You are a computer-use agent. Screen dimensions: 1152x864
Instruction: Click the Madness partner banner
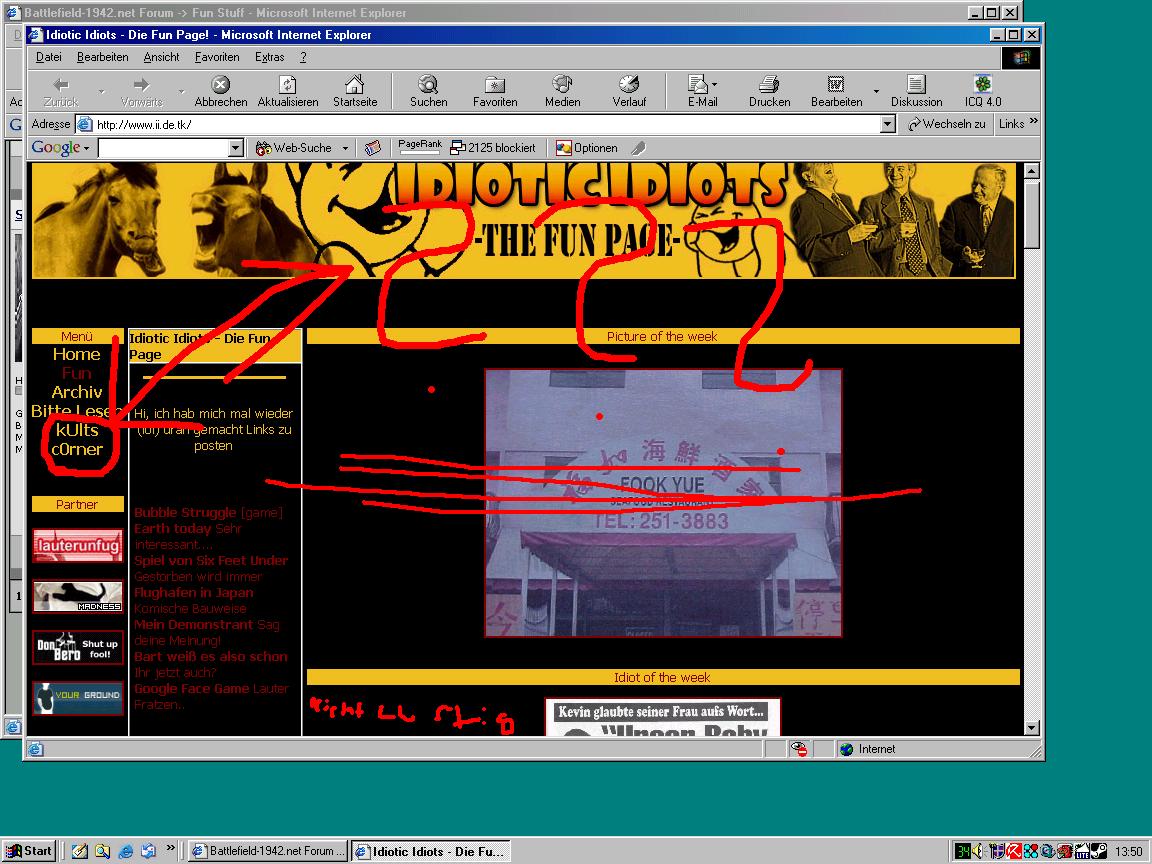[78, 597]
